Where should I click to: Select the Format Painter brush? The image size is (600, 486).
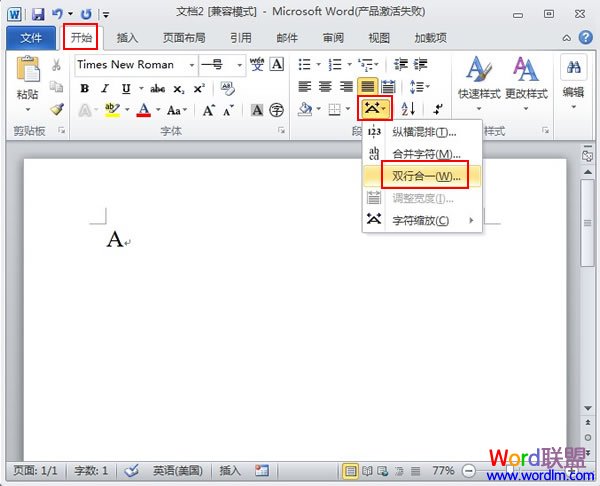pos(57,109)
